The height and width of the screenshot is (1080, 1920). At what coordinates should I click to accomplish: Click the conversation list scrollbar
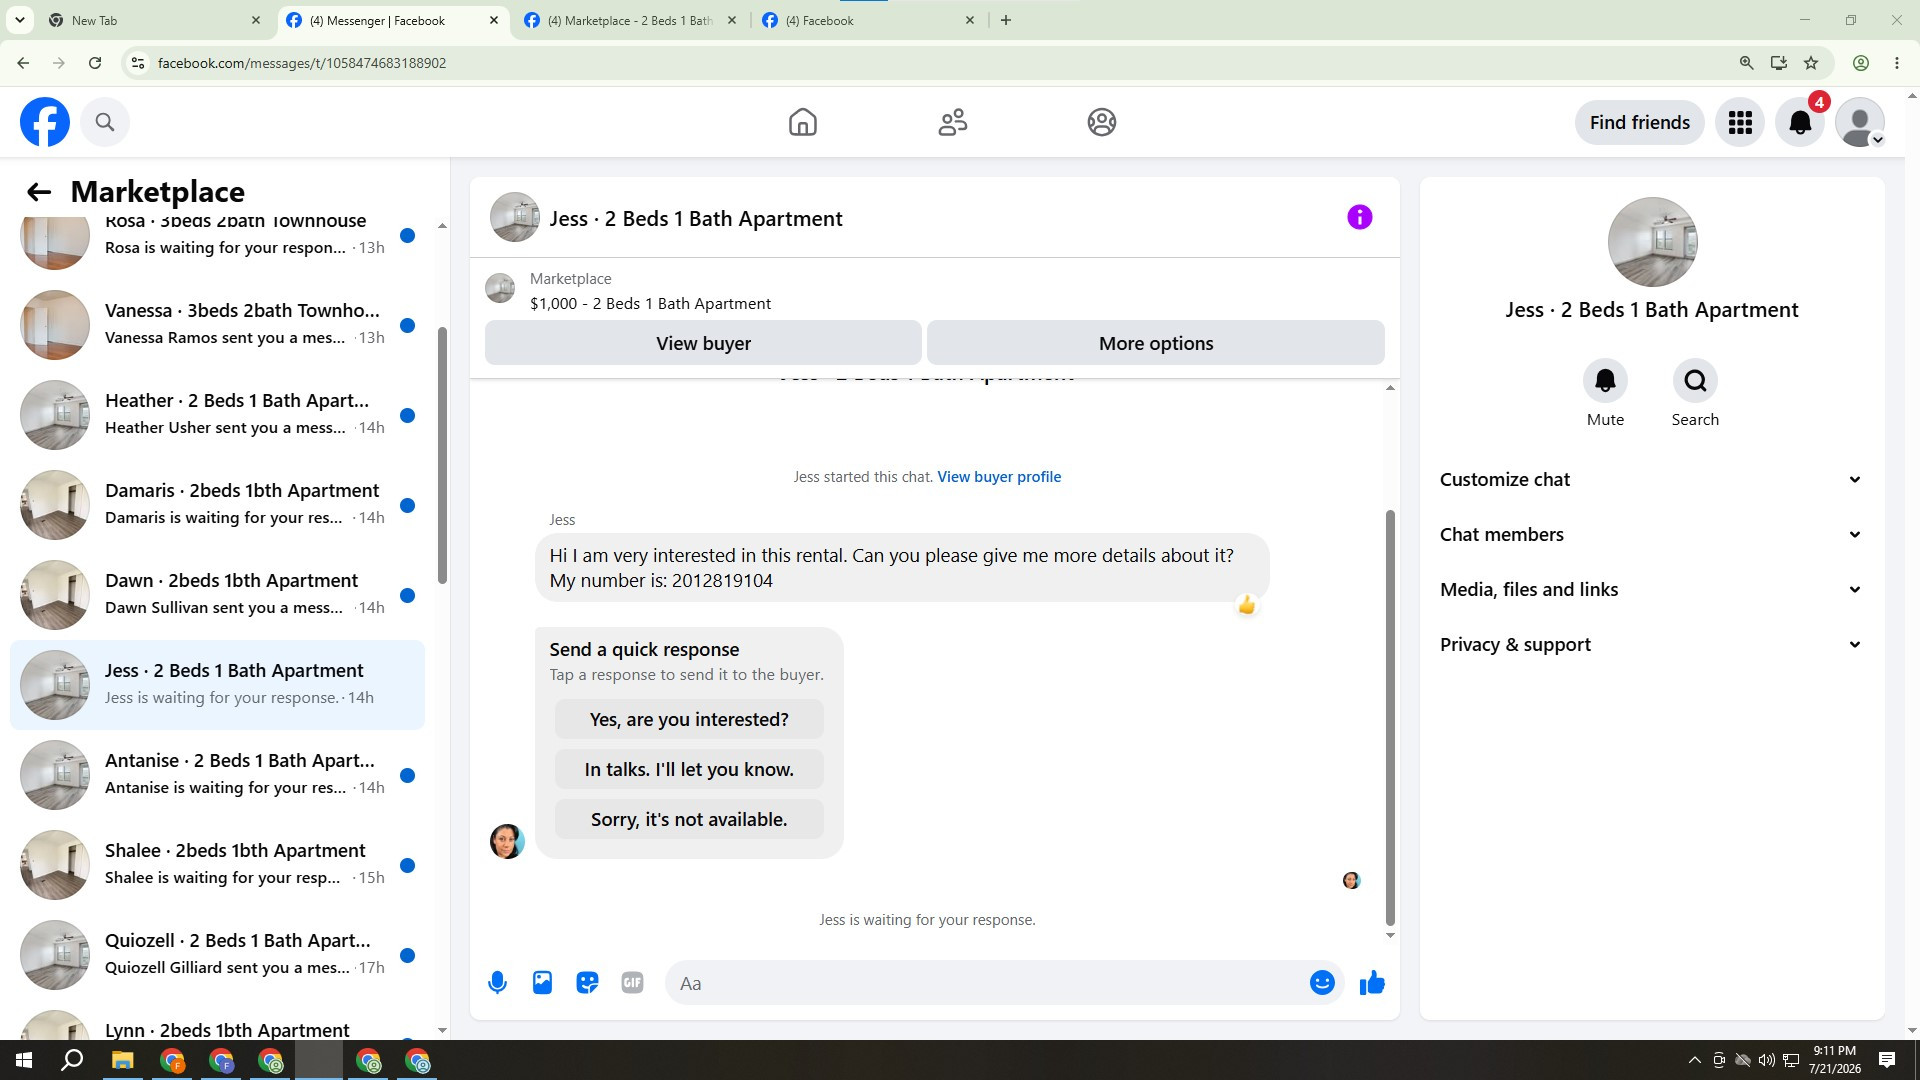(442, 456)
